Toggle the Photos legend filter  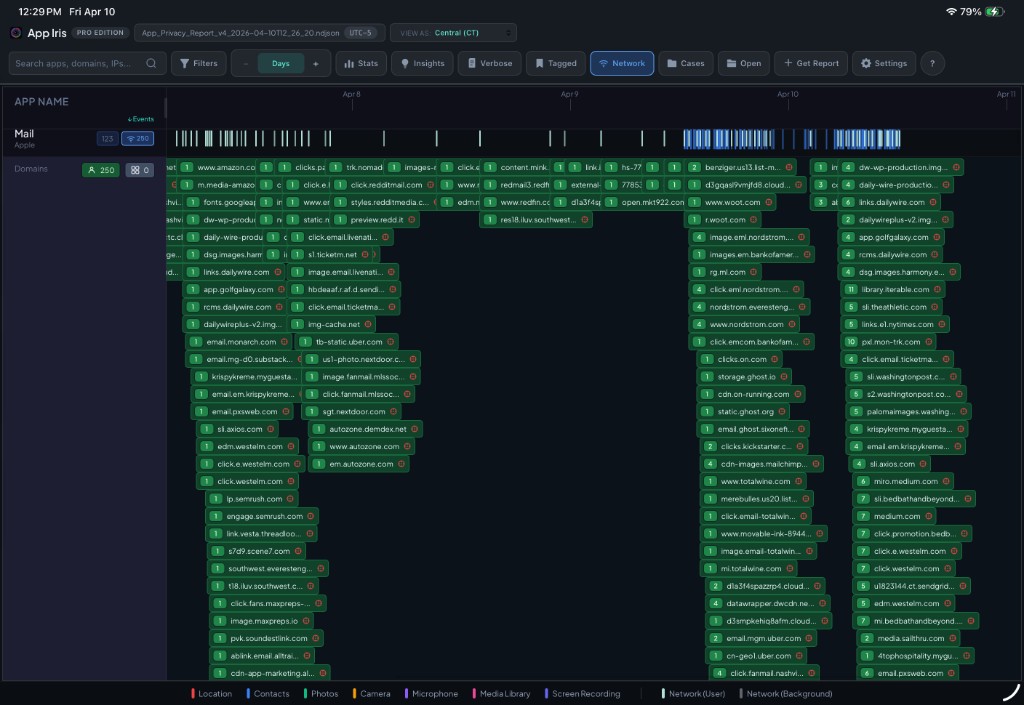tap(321, 693)
